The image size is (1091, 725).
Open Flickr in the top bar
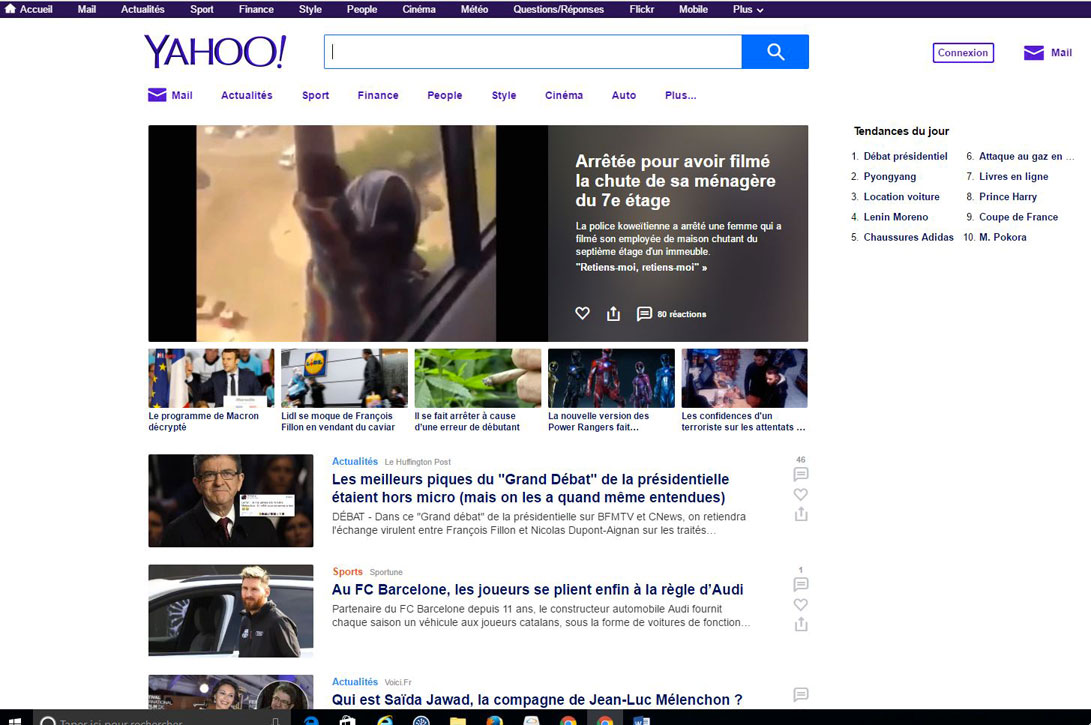[x=642, y=9]
